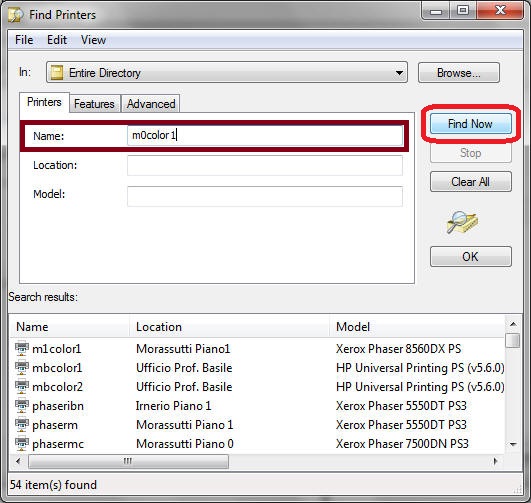
Task: Click the phaserm printer icon
Action: coord(22,424)
